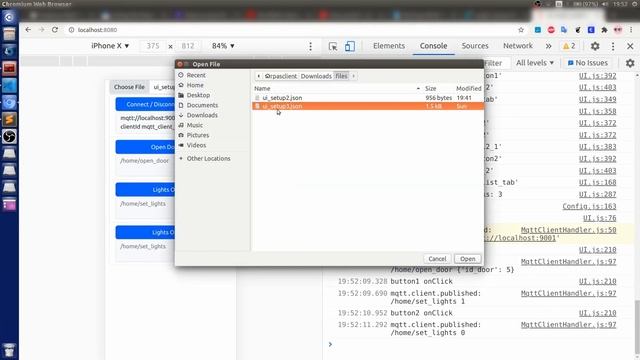Image resolution: width=640 pixels, height=360 pixels.
Task: Click the No Issues button
Action: click(588, 63)
